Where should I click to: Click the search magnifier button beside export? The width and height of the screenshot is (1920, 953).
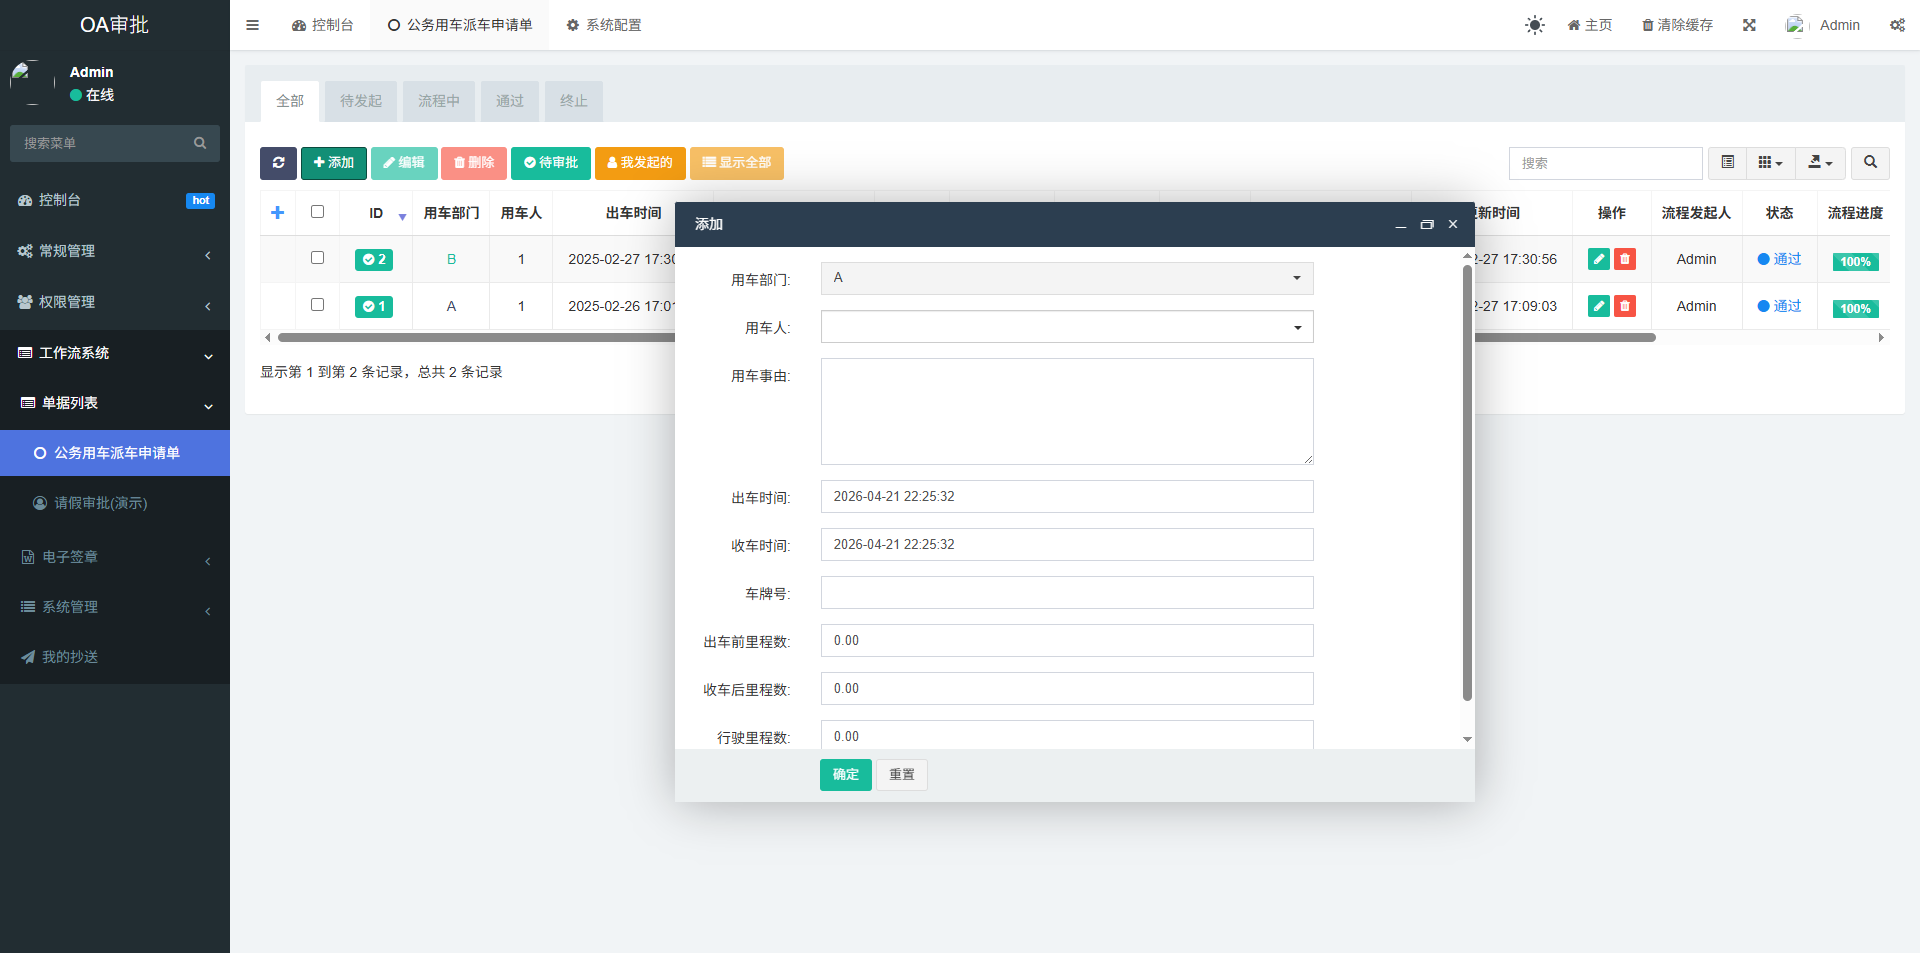point(1870,163)
